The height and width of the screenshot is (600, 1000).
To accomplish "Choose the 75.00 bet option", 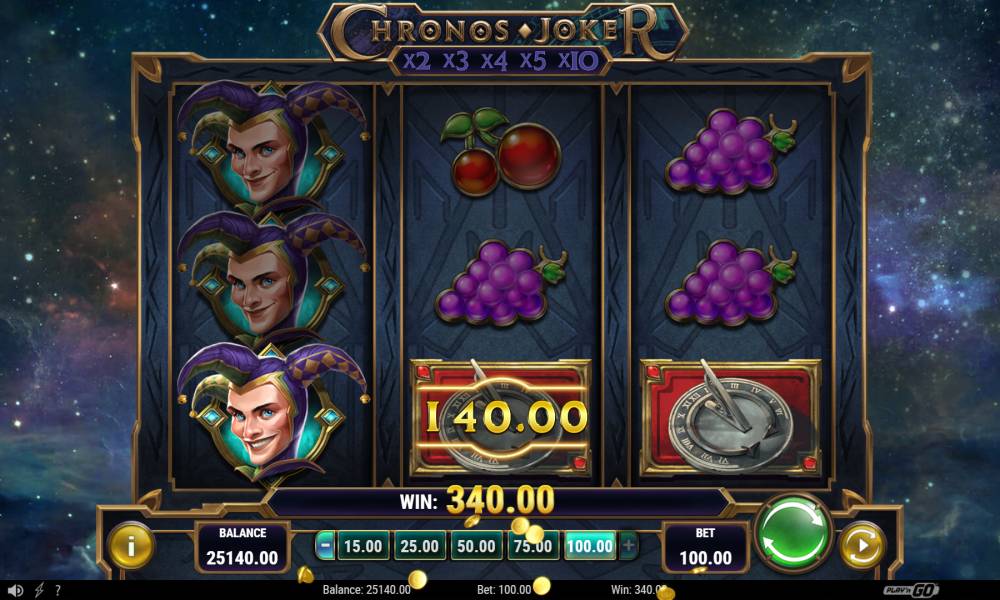I will click(x=533, y=546).
